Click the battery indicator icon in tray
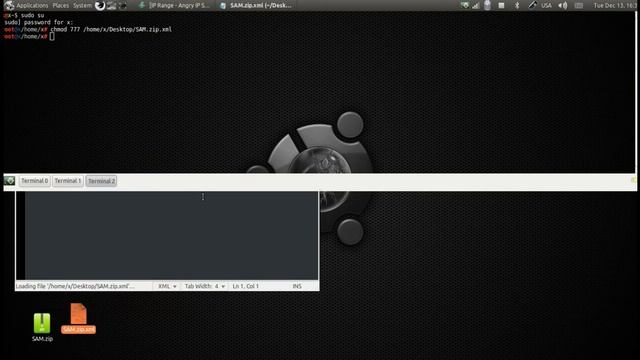Screen dimensions: 640x360 point(487,5)
